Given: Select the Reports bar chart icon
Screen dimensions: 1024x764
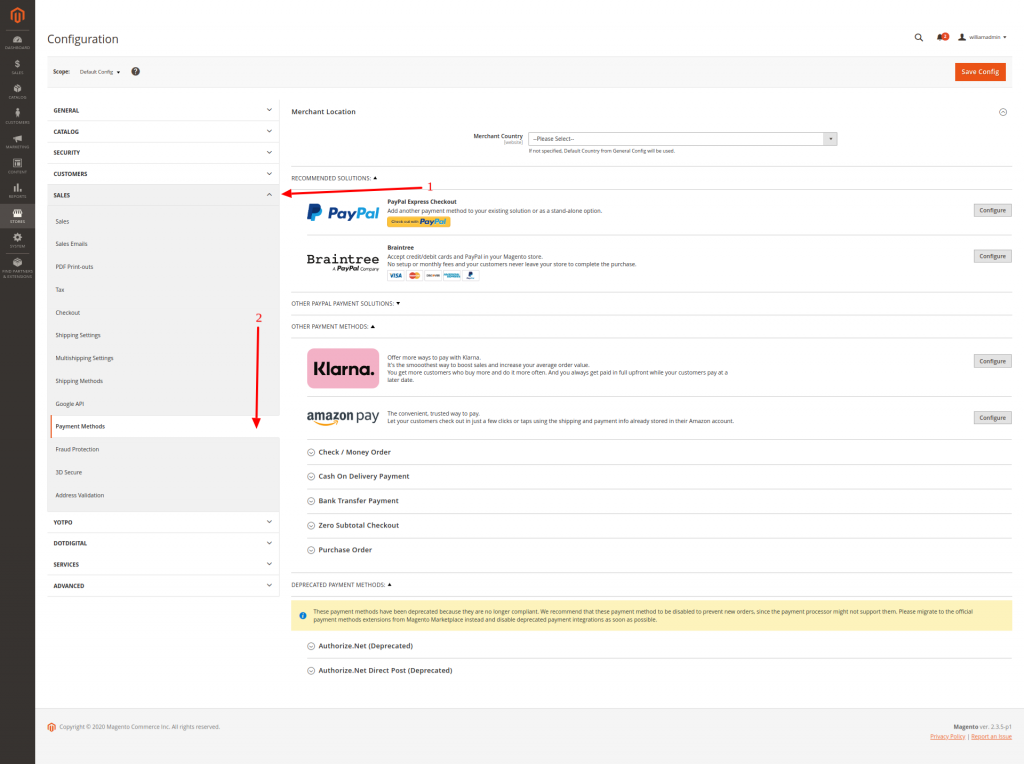Looking at the screenshot, I should point(17,189).
